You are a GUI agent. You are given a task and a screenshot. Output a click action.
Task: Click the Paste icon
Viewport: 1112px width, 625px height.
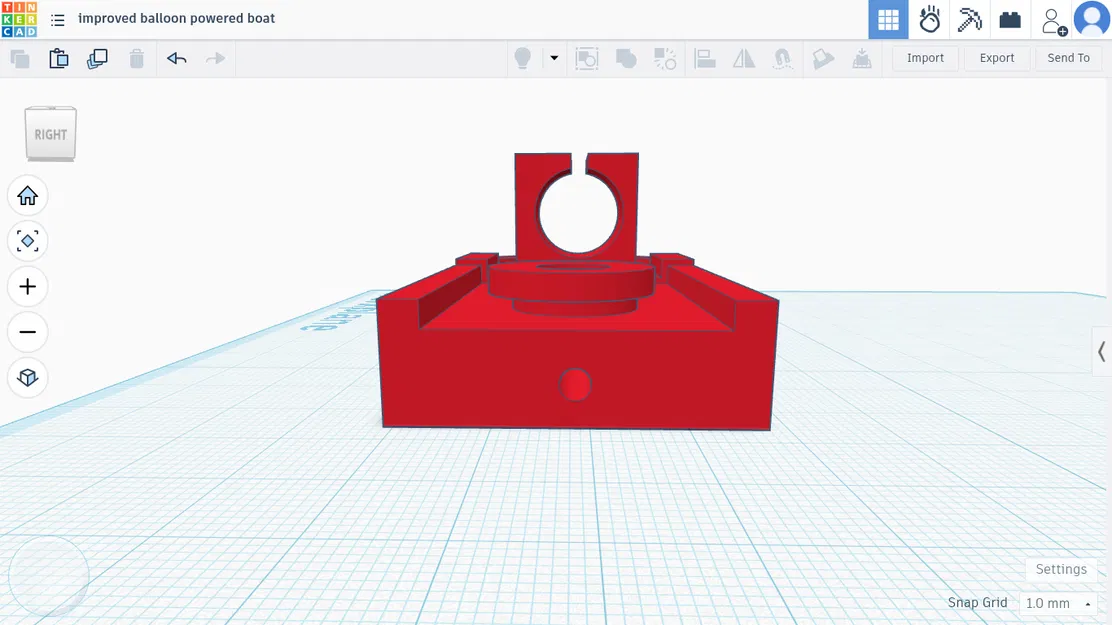pos(59,58)
